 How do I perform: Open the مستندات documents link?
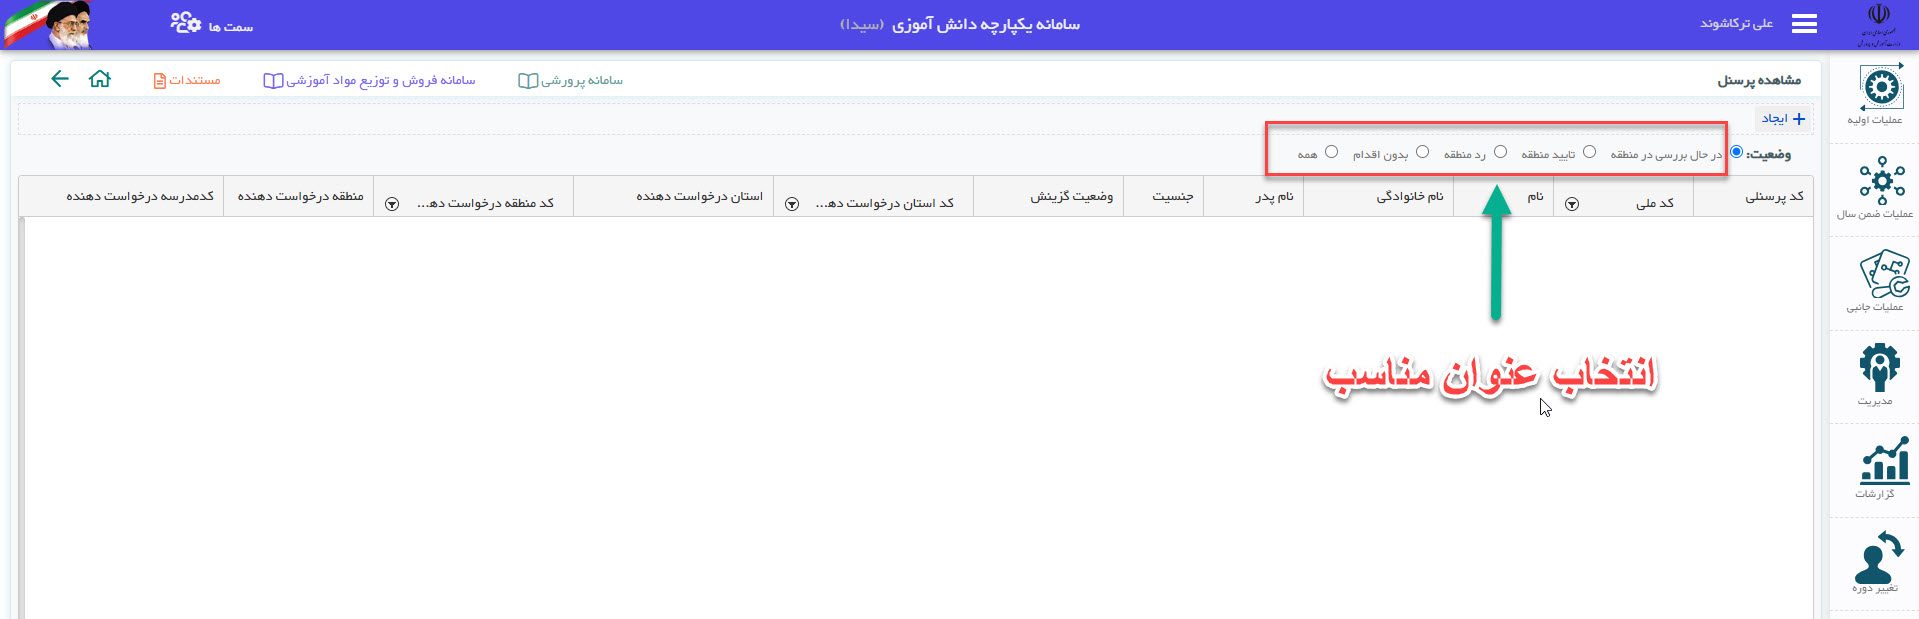(187, 80)
